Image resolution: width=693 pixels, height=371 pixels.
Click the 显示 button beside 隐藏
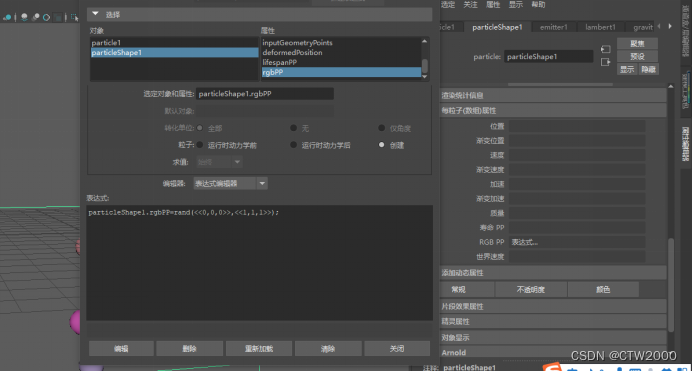pos(627,69)
